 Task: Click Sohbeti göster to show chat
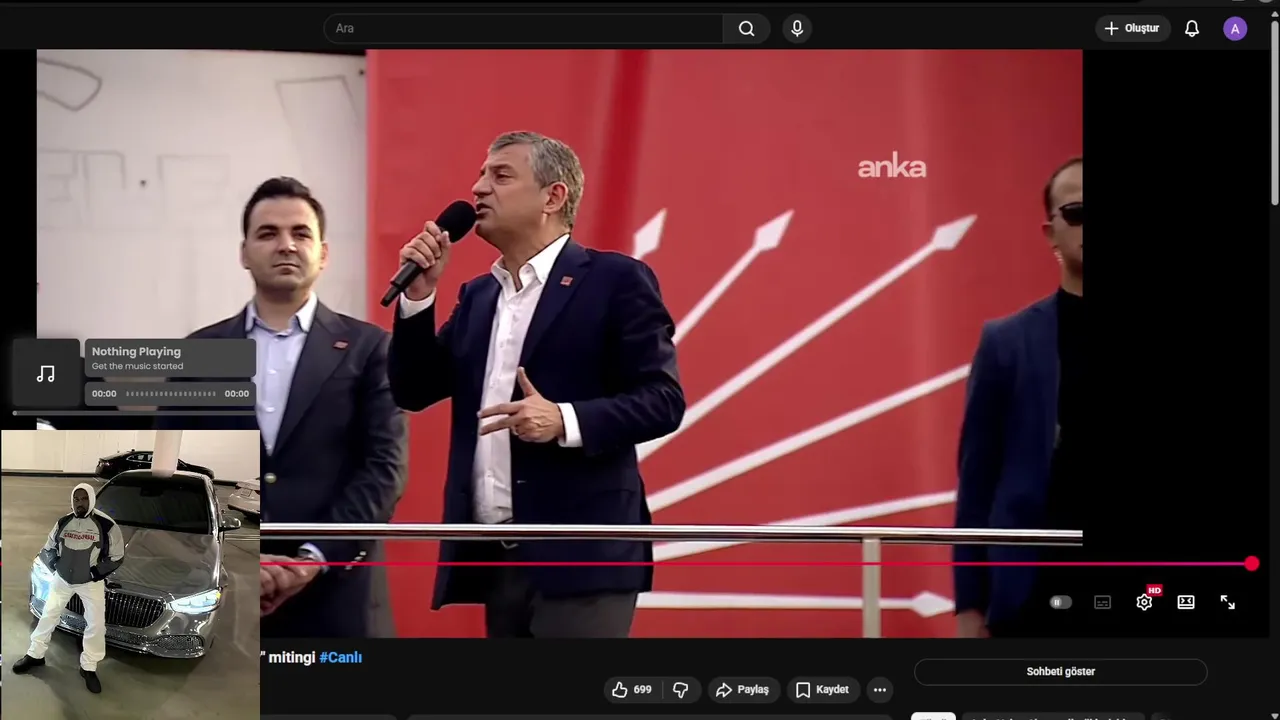point(1060,672)
